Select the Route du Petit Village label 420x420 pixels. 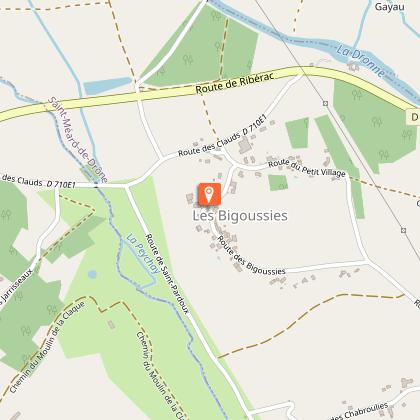[x=307, y=168]
